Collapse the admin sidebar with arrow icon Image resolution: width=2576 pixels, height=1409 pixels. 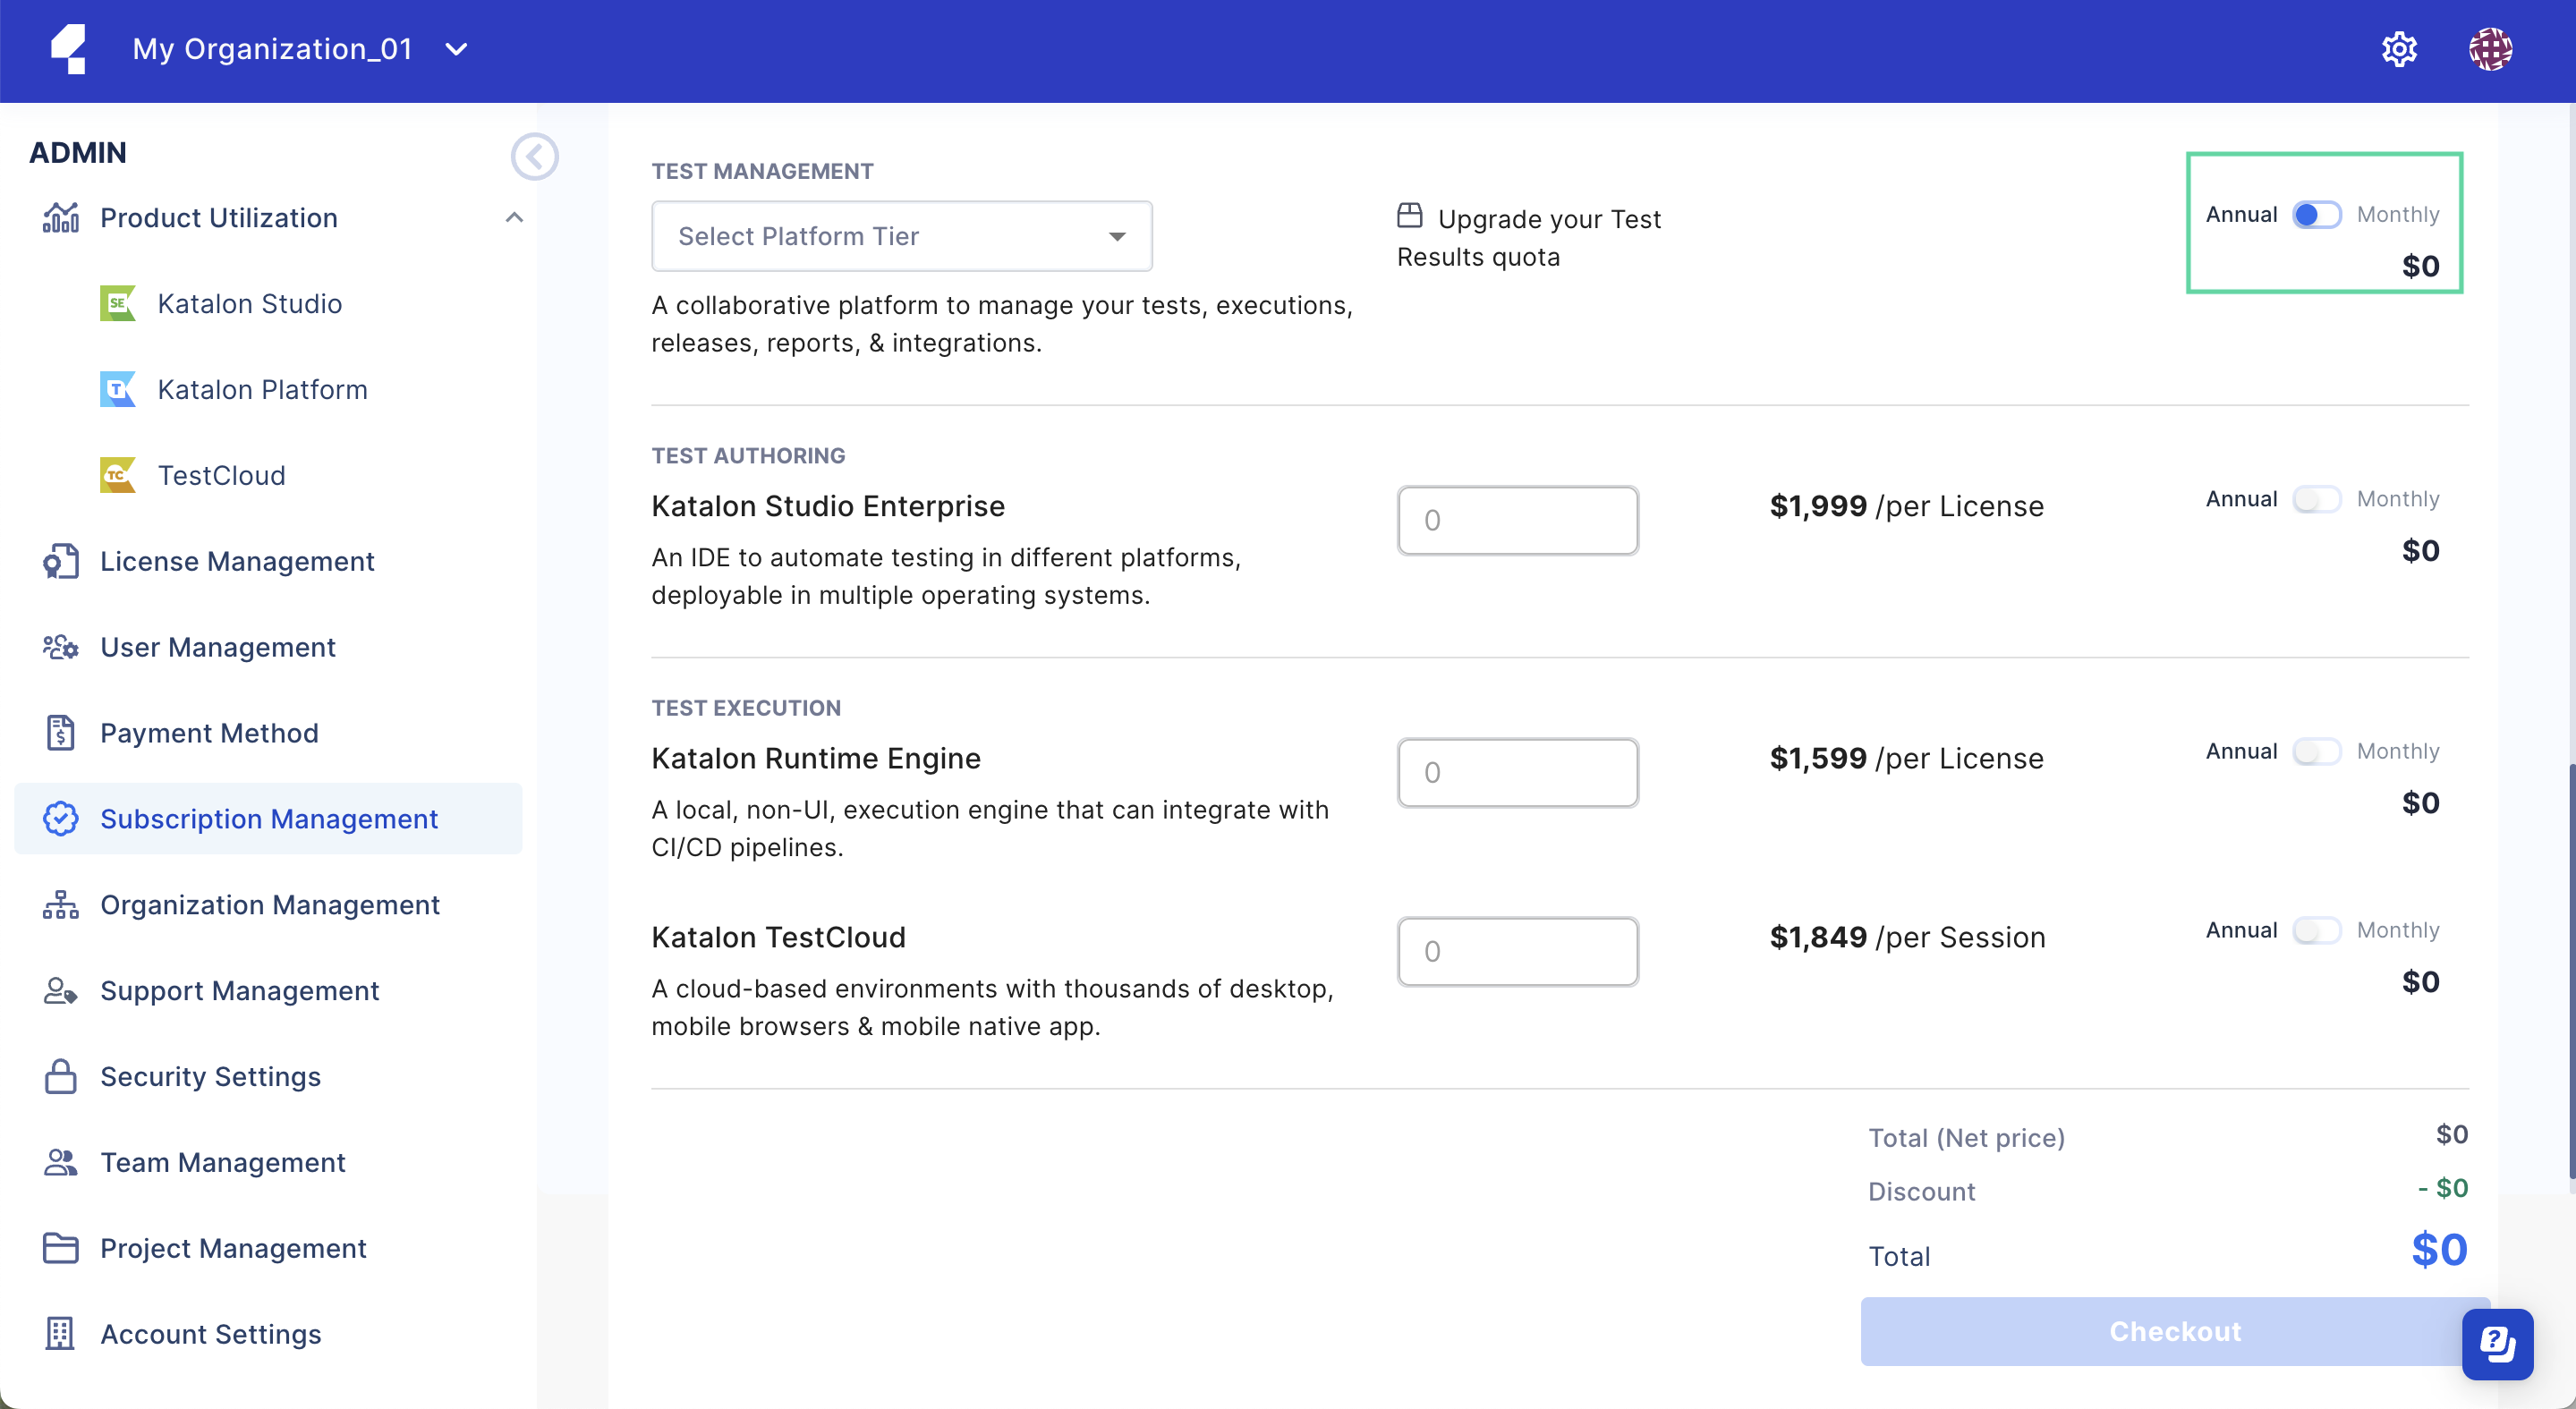(x=534, y=156)
